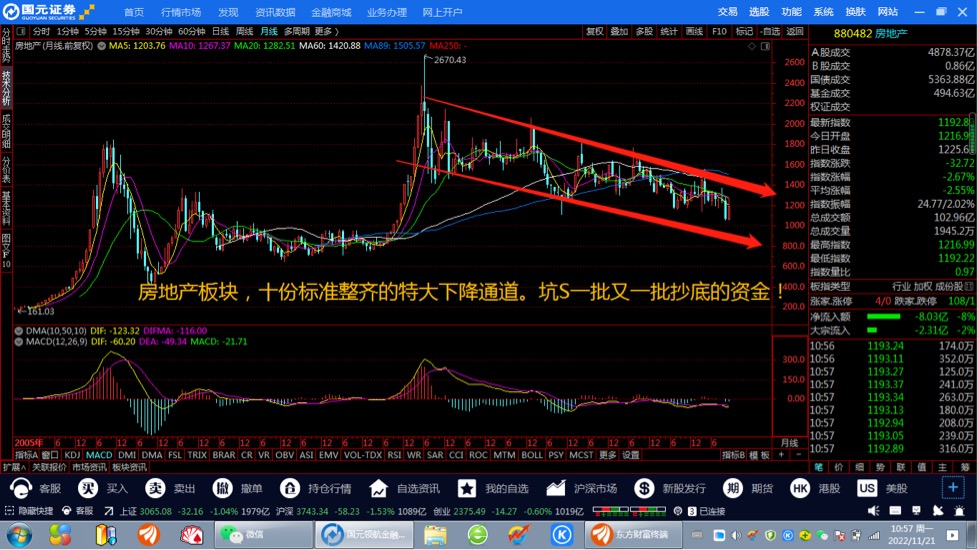Open the 客服 headset shortcut
Image resolution: width=977 pixels, height=550 pixels.
coord(21,488)
